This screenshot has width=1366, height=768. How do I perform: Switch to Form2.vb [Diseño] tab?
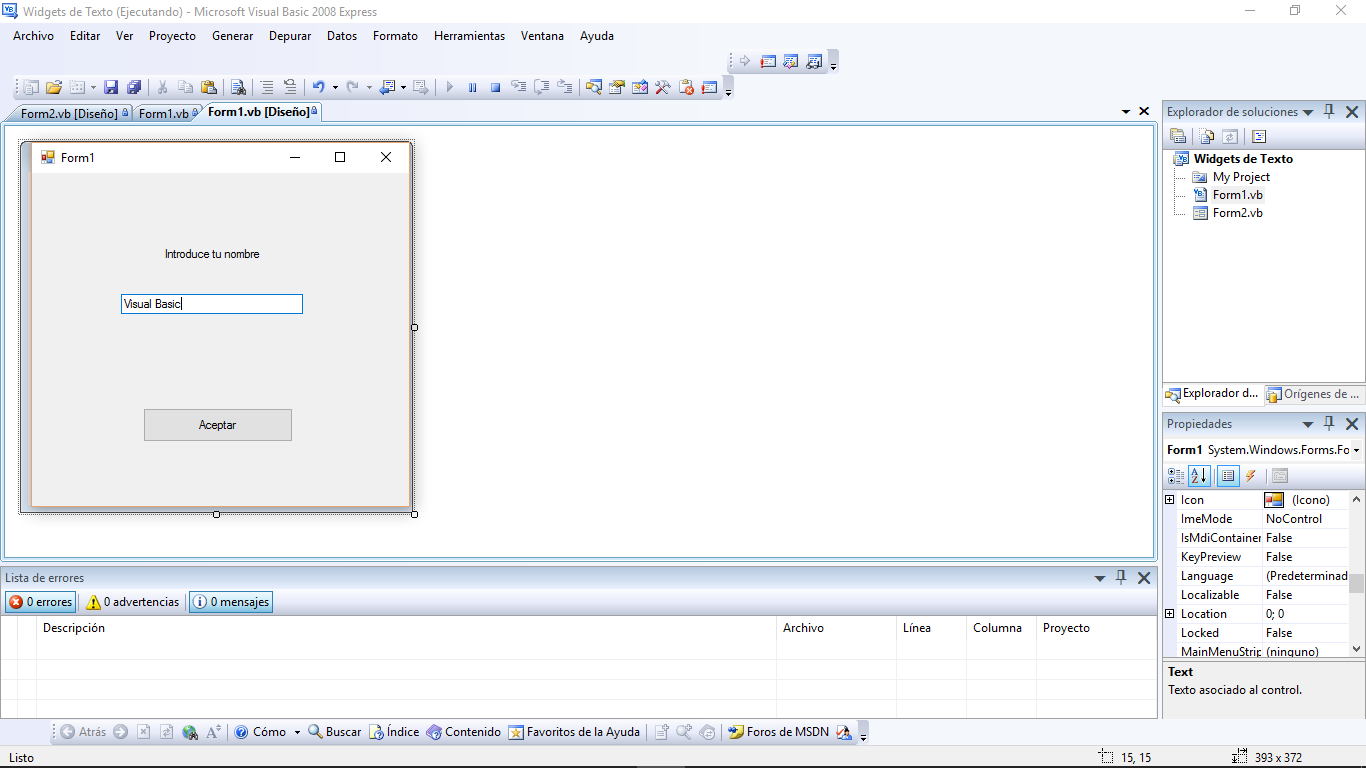click(x=69, y=113)
